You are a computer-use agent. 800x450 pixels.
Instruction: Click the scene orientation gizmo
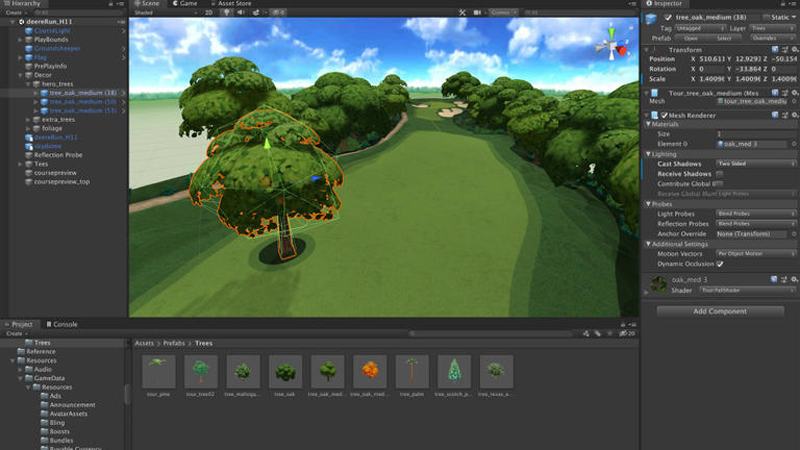(x=611, y=46)
